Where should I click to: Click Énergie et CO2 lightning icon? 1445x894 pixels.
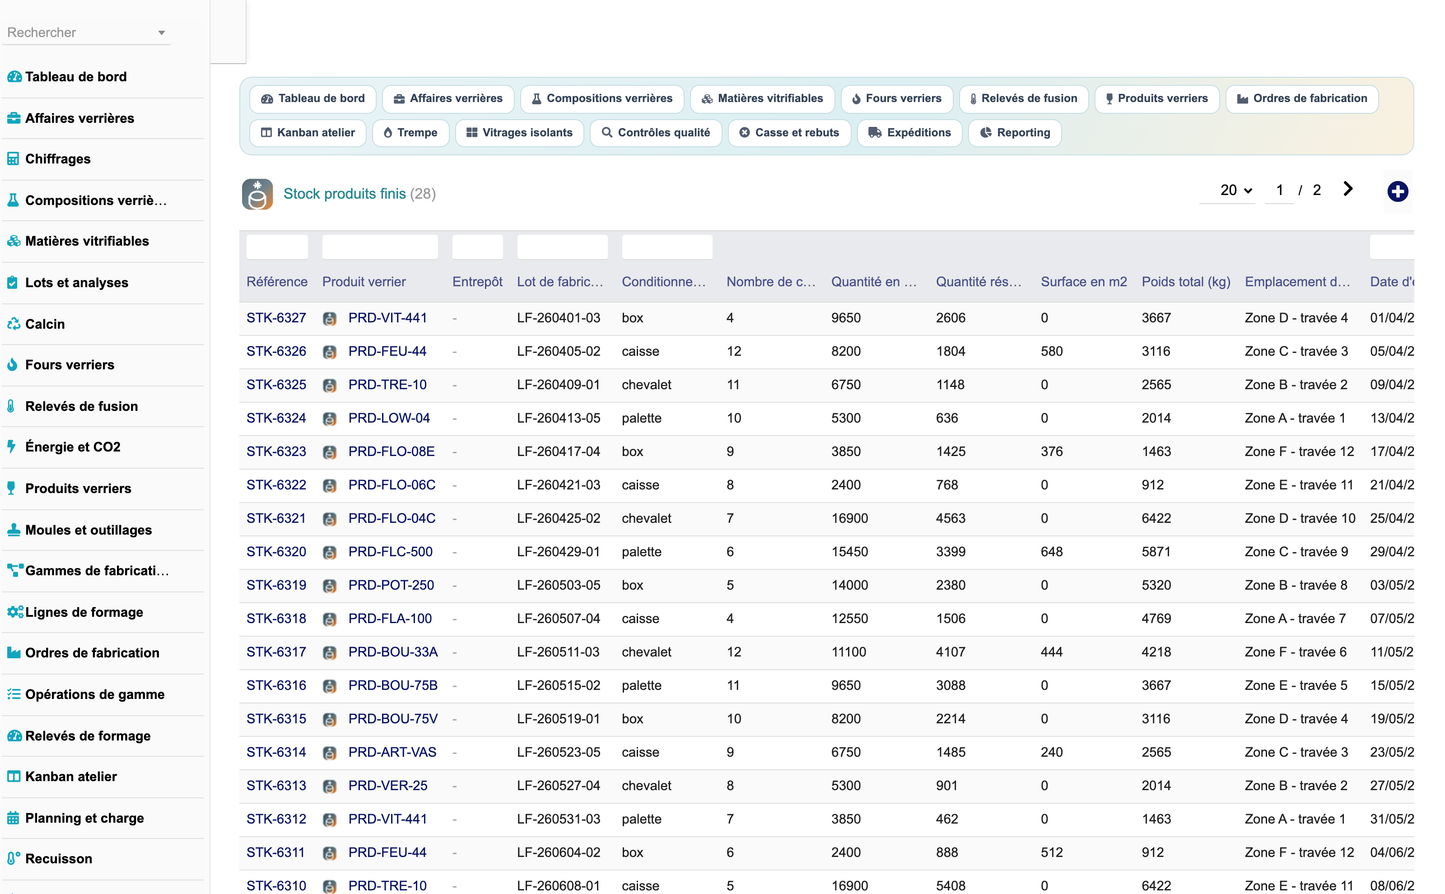[11, 447]
